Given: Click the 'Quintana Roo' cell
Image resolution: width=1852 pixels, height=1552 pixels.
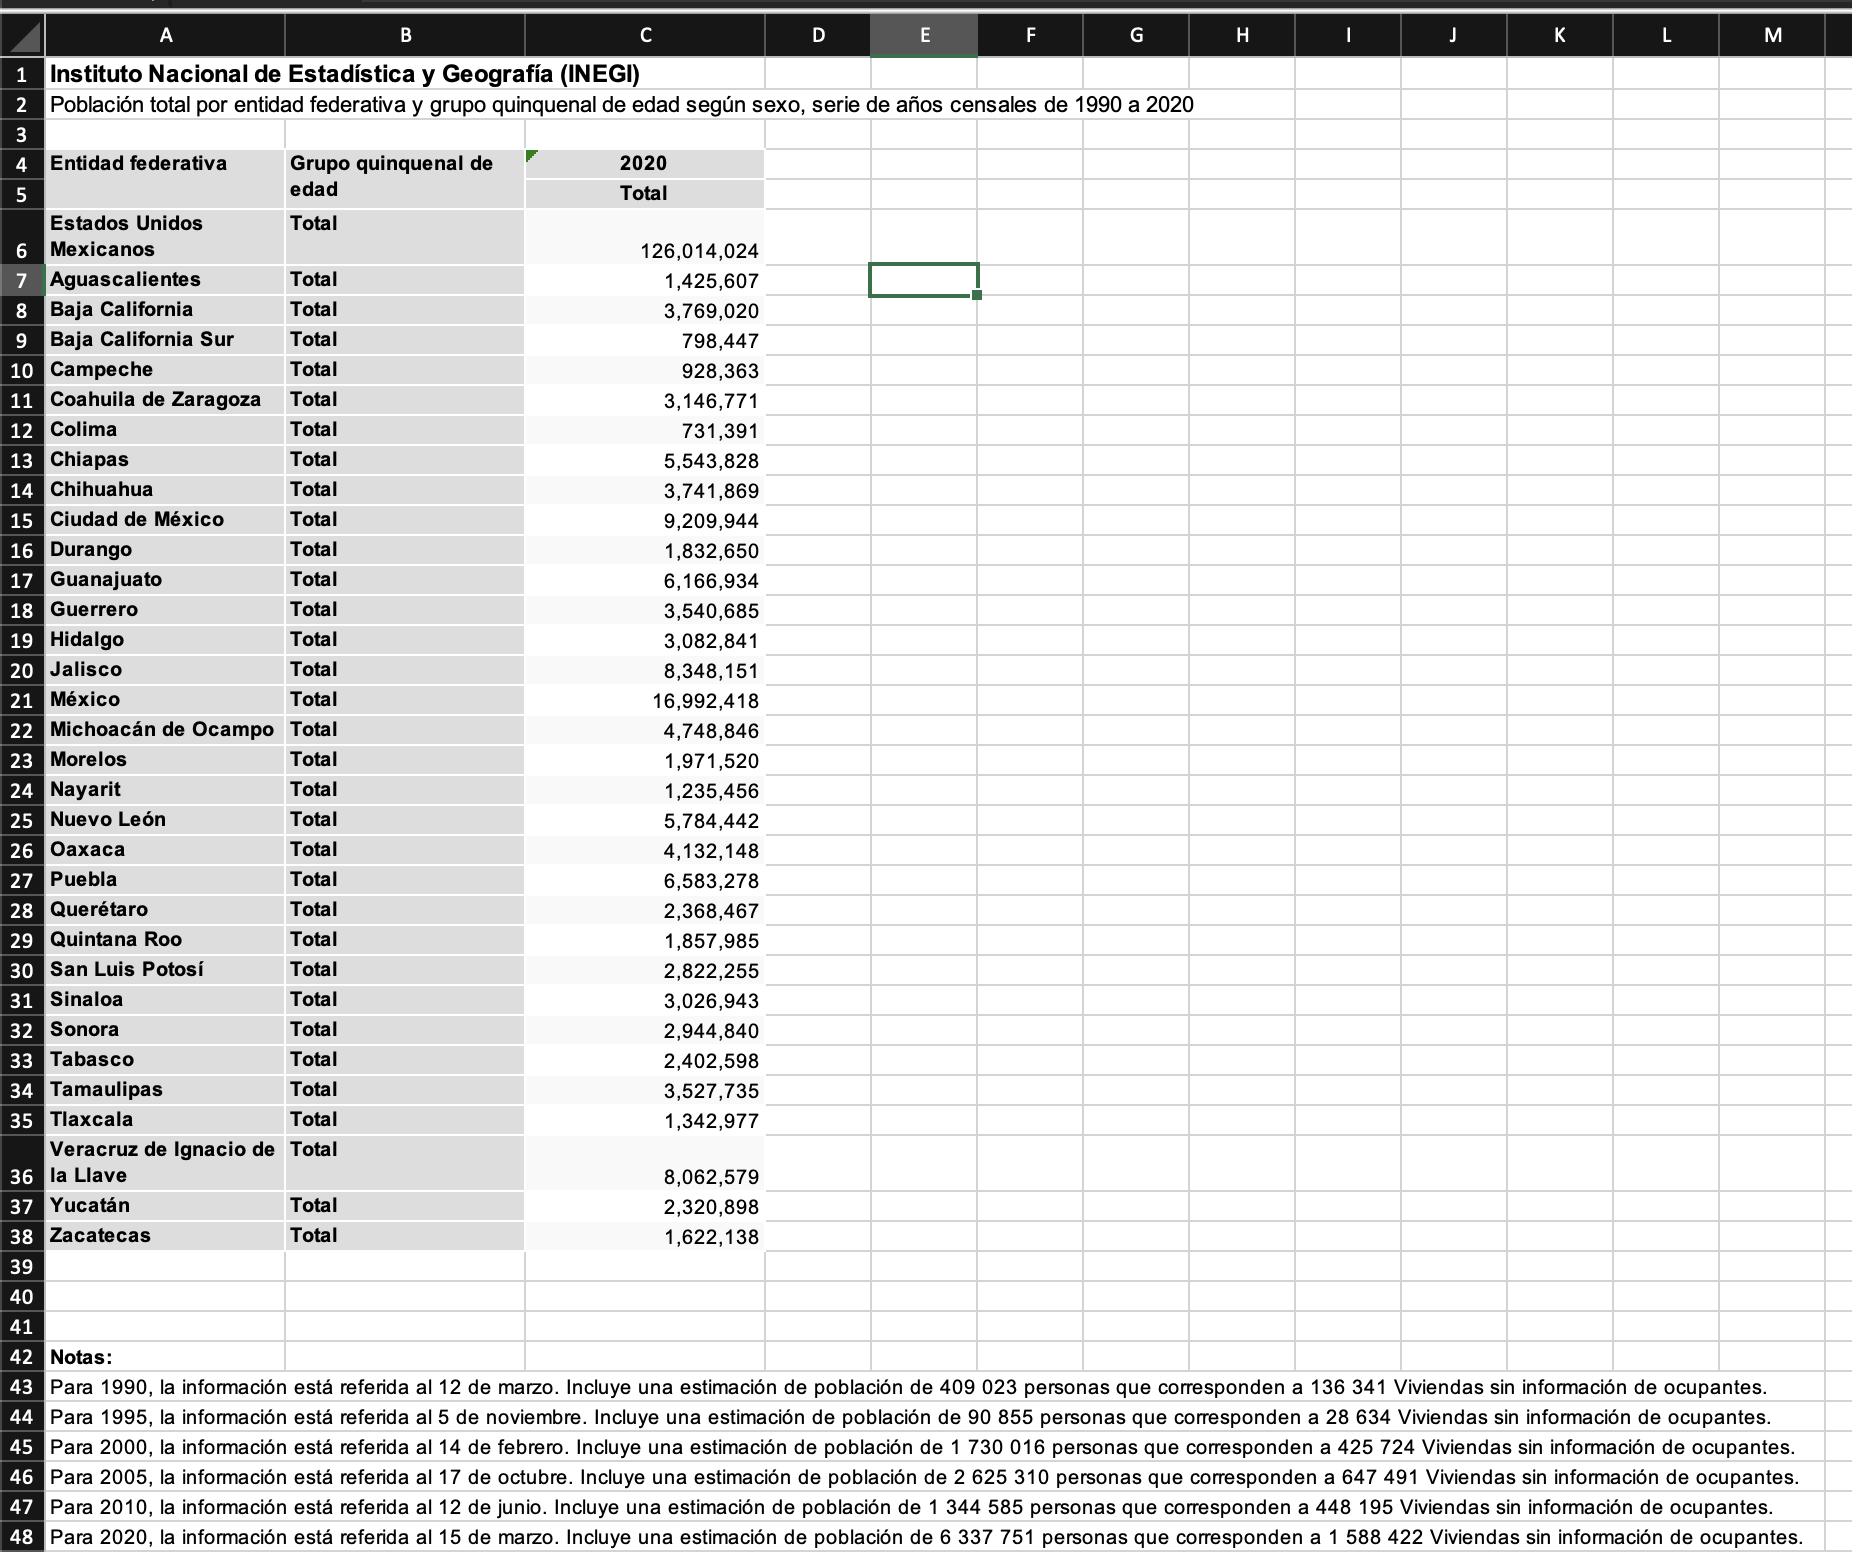Looking at the screenshot, I should [165, 940].
